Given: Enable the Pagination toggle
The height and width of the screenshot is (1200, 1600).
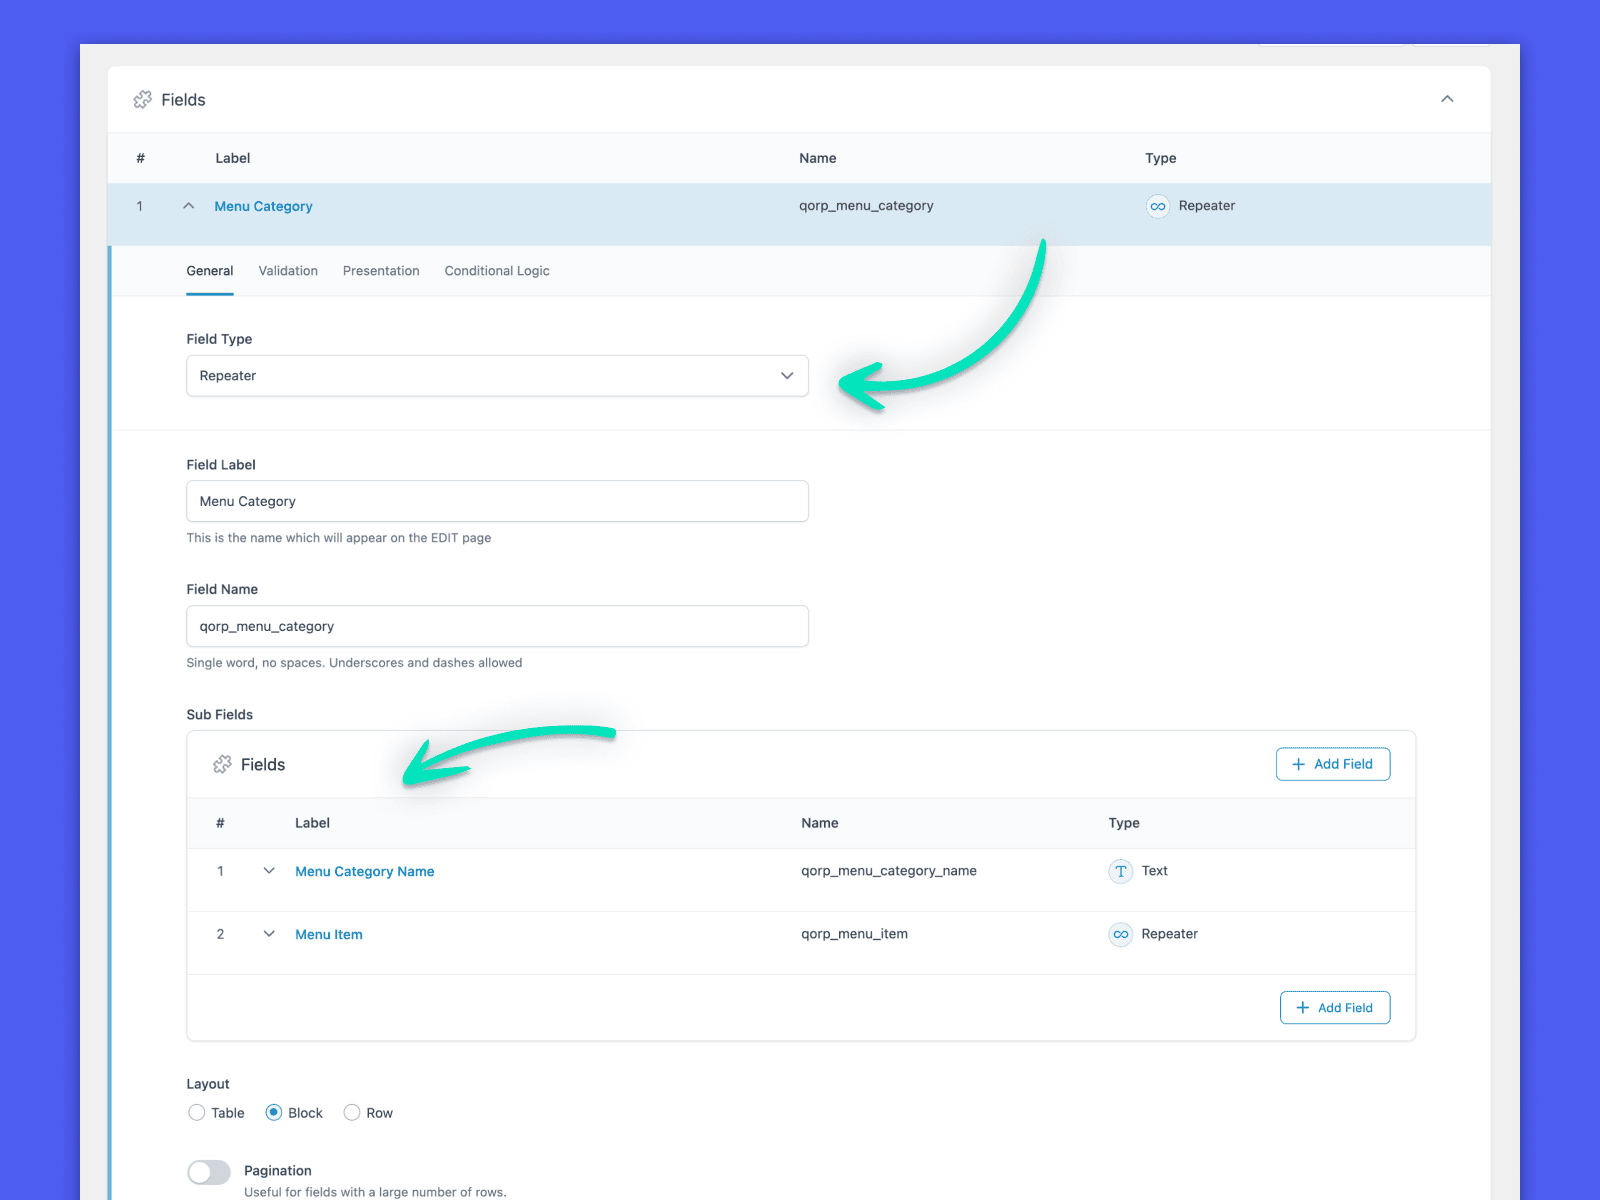Looking at the screenshot, I should (209, 1172).
